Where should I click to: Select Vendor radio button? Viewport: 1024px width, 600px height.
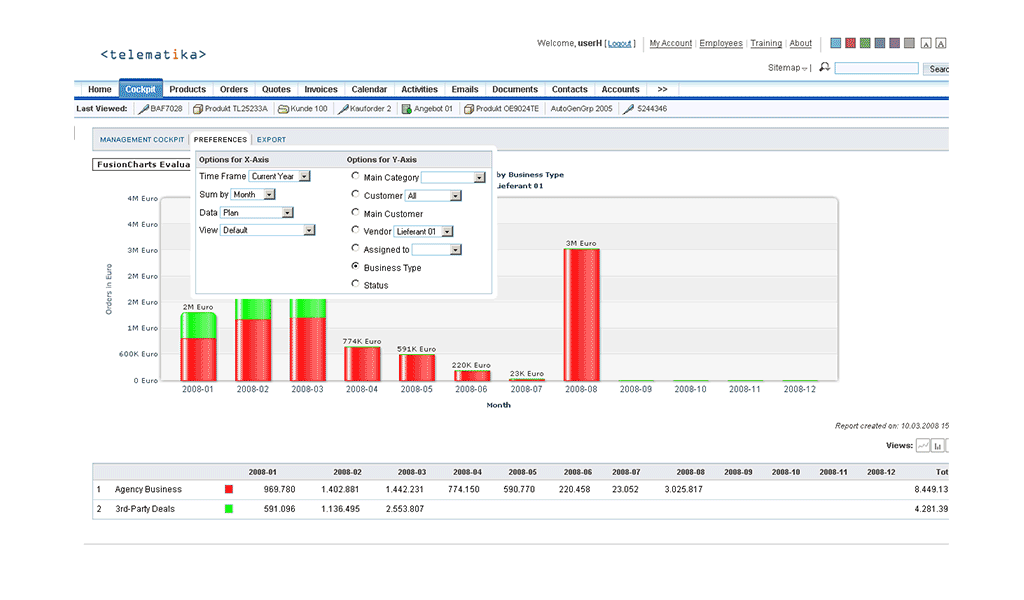tap(355, 230)
